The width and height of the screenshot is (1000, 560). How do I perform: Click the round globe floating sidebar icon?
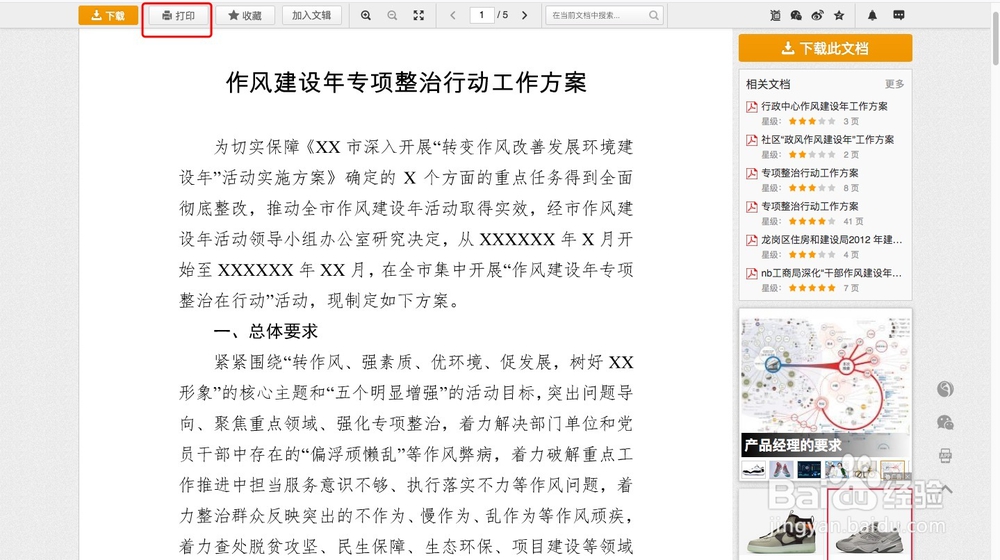pos(945,389)
